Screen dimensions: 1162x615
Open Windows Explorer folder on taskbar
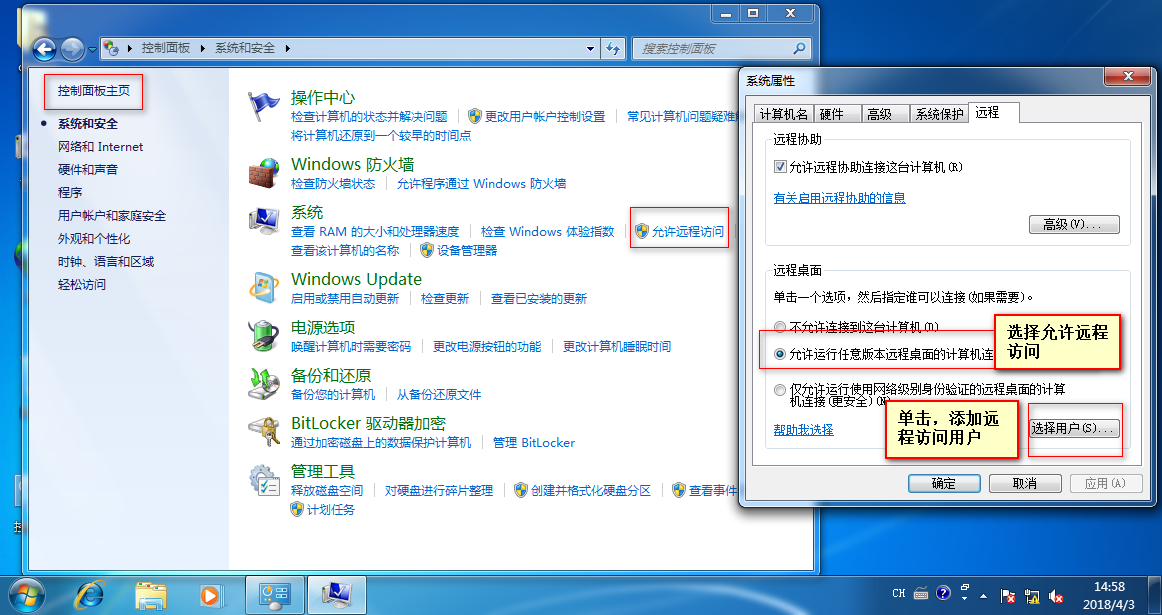click(x=150, y=595)
